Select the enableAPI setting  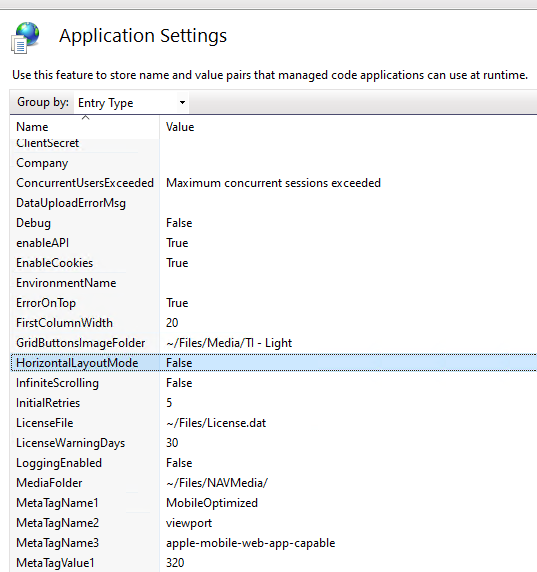pos(42,243)
